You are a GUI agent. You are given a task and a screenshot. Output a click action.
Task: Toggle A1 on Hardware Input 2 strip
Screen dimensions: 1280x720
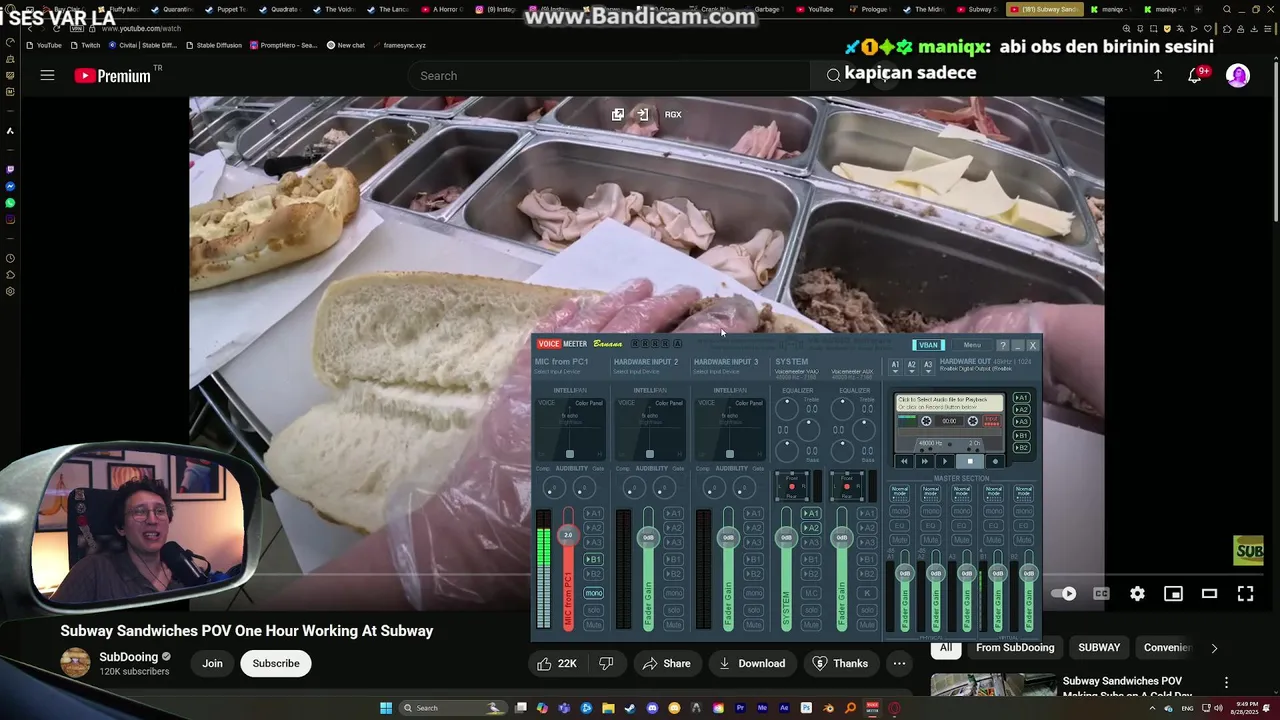point(674,513)
